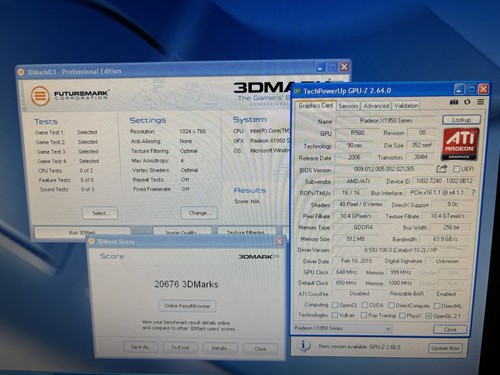The width and height of the screenshot is (500, 375).
Task: Switch to the Advanced tab
Action: point(376,106)
